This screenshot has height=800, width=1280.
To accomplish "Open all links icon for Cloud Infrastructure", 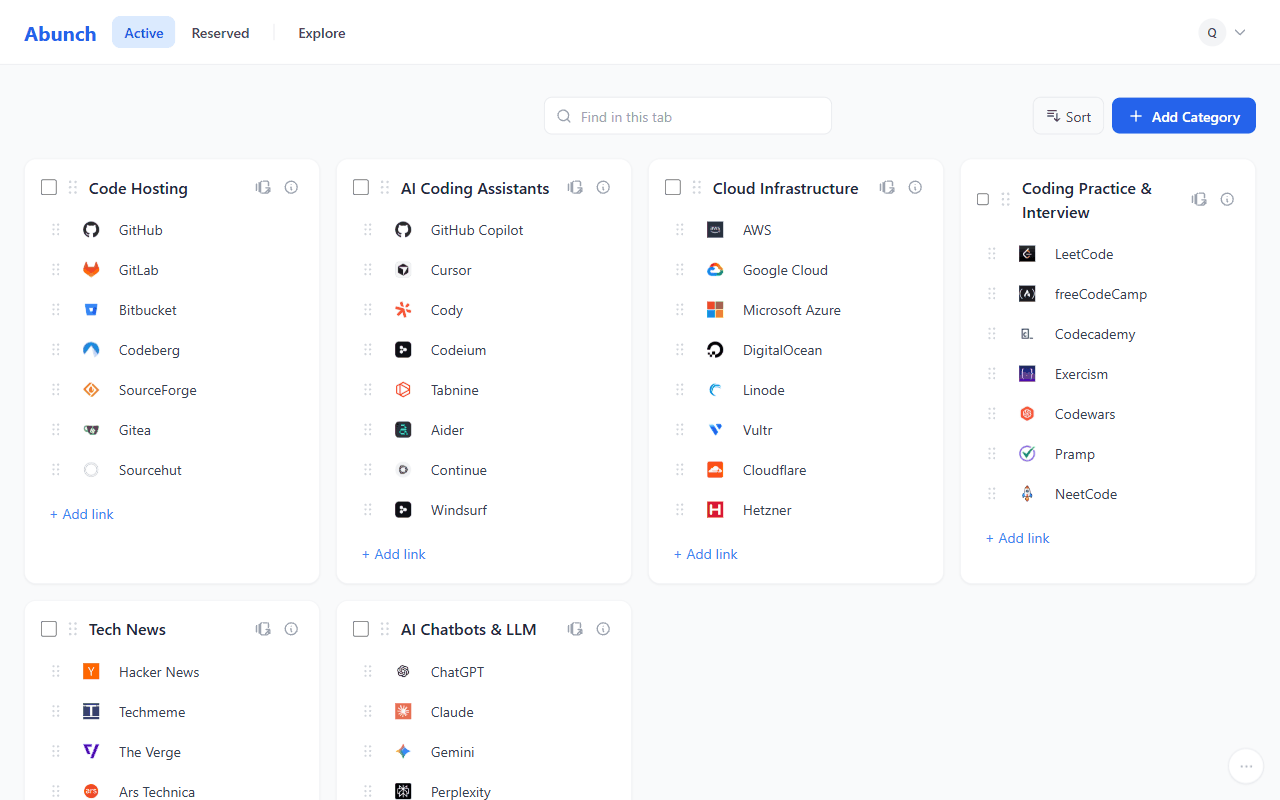I will [887, 187].
